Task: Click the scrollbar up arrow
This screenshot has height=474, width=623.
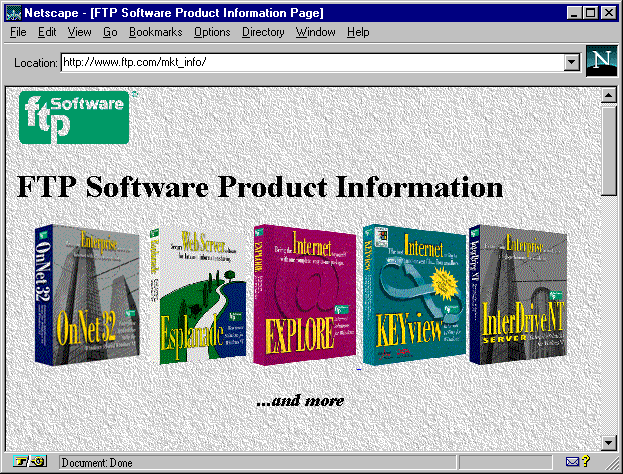Action: point(609,95)
